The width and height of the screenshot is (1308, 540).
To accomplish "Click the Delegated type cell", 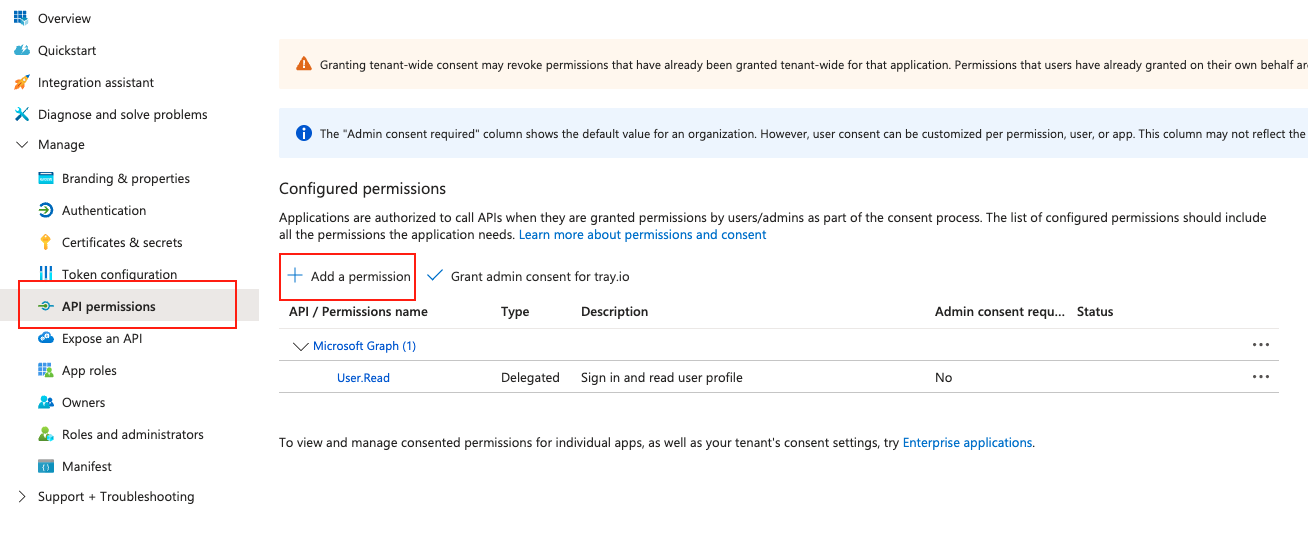I will [530, 378].
